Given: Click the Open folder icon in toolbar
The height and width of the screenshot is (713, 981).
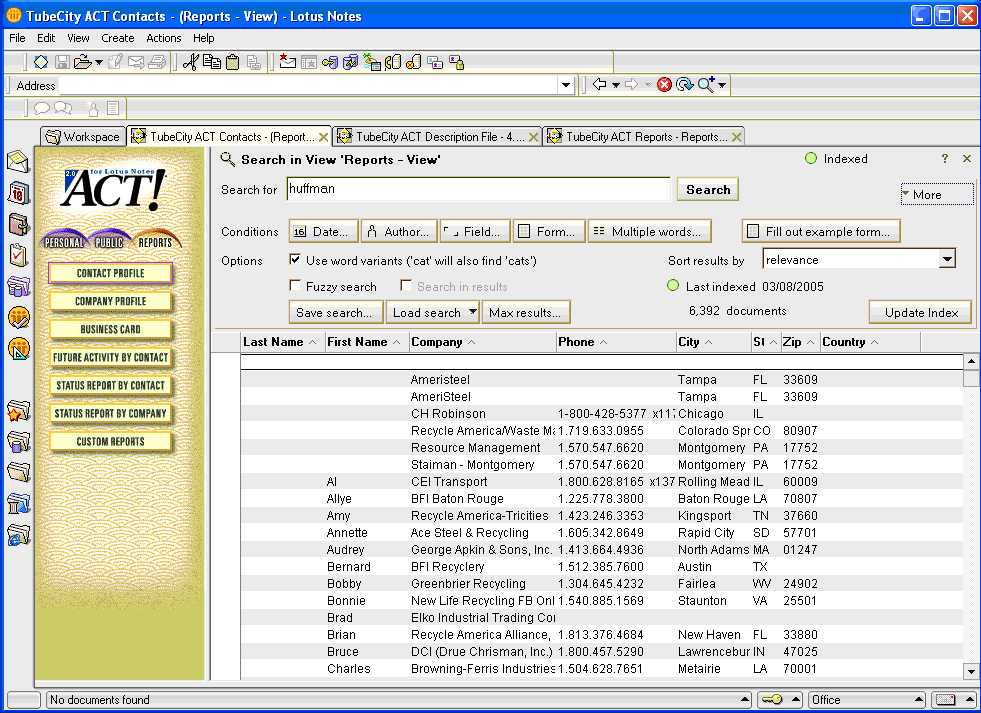Looking at the screenshot, I should pyautogui.click(x=83, y=62).
